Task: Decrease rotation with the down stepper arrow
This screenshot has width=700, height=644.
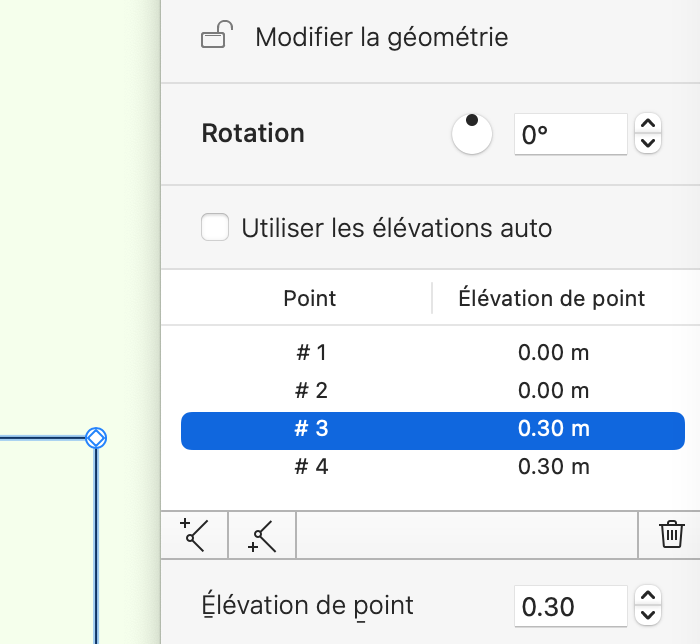Action: (649, 144)
